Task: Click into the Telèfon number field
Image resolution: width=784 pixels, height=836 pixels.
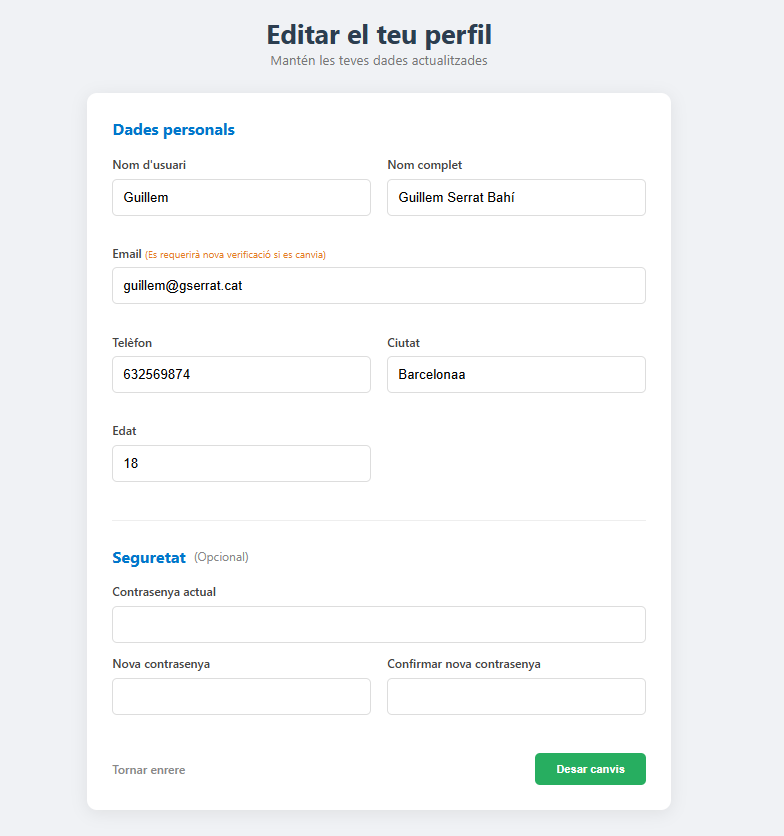Action: pyautogui.click(x=241, y=374)
